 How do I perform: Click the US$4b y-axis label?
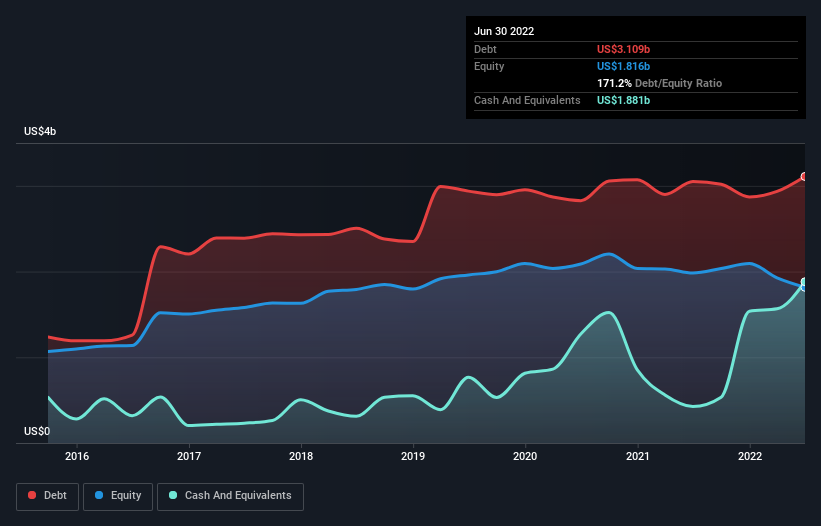tap(40, 131)
